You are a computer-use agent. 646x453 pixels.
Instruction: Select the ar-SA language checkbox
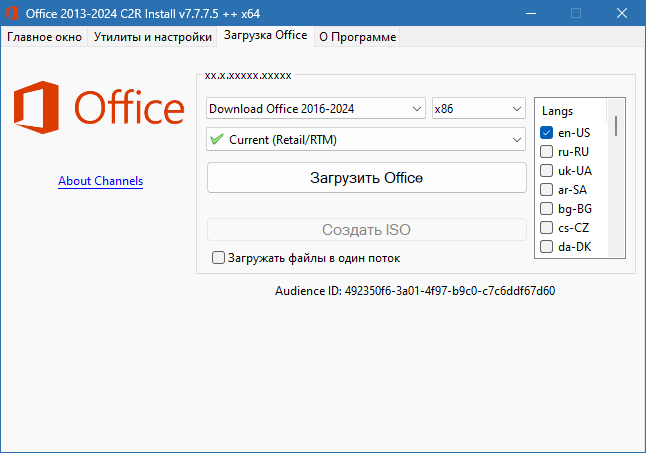546,189
